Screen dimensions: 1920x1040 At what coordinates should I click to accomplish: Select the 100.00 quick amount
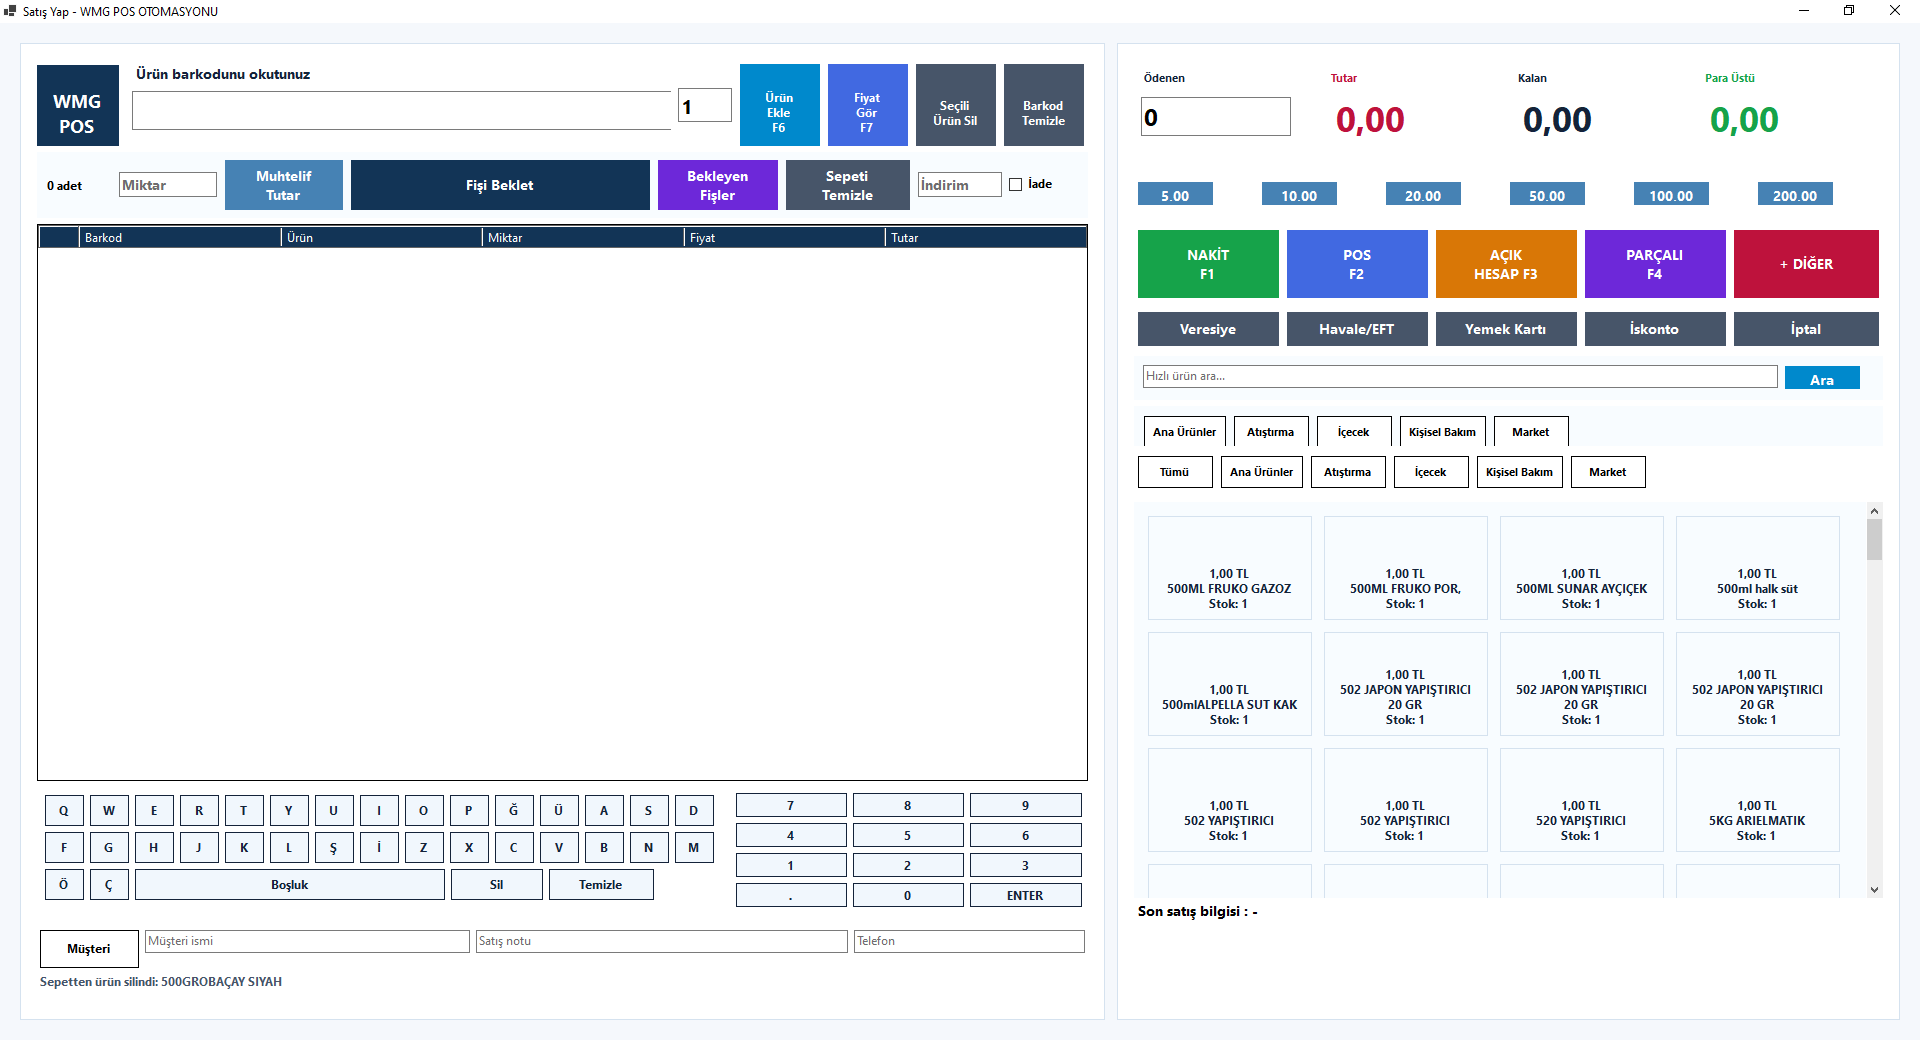pos(1671,195)
